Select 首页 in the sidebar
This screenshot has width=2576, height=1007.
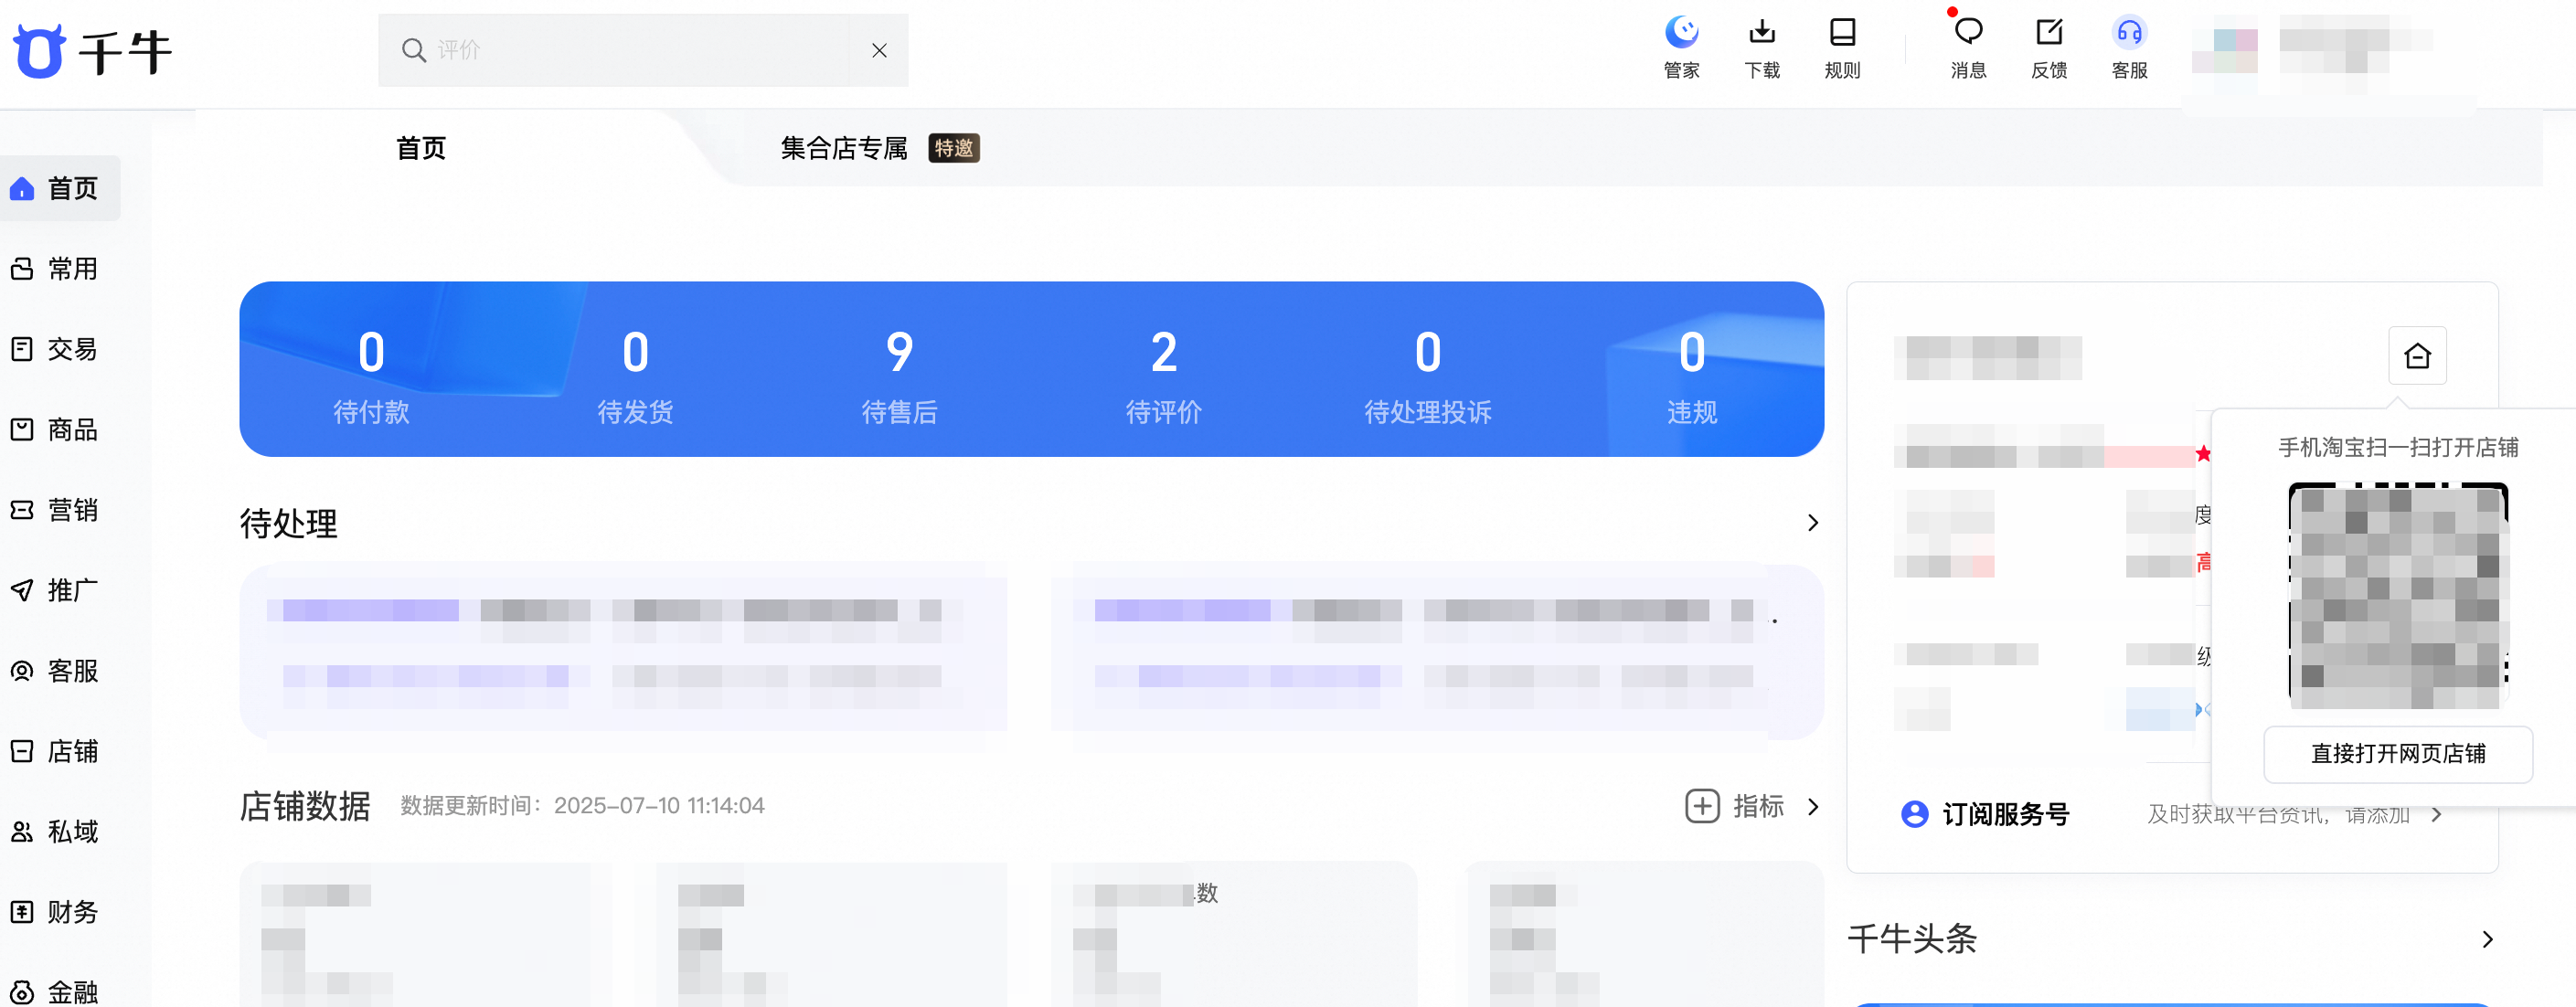(x=61, y=188)
